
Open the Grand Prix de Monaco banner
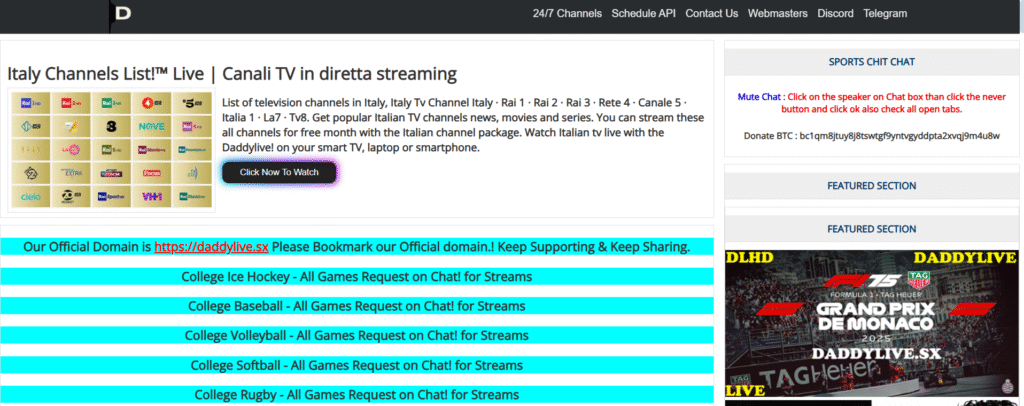click(x=871, y=323)
